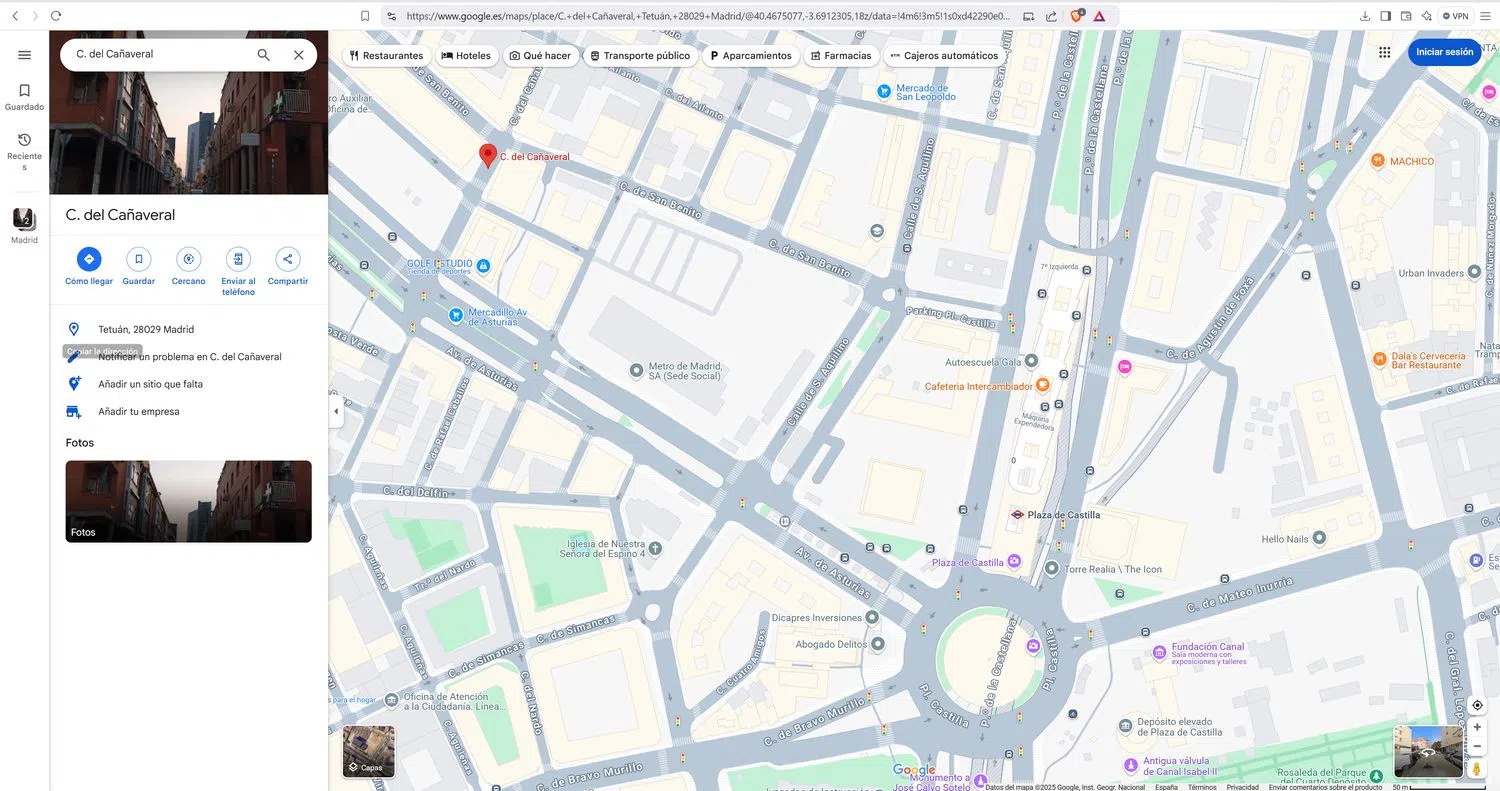Image resolution: width=1500 pixels, height=791 pixels.
Task: Click Metro de Madrid Sede Social marker
Action: [x=636, y=371]
